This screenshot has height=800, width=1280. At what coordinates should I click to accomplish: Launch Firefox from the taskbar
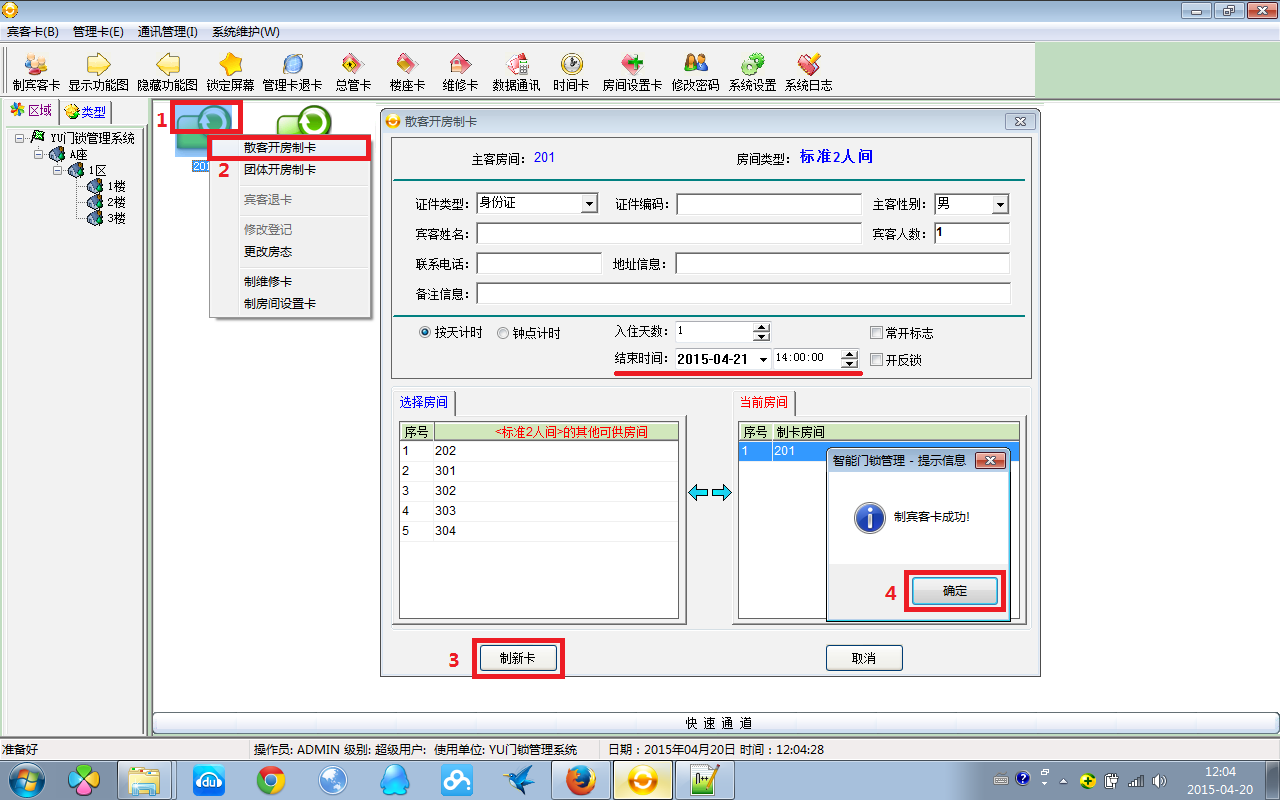pyautogui.click(x=580, y=779)
